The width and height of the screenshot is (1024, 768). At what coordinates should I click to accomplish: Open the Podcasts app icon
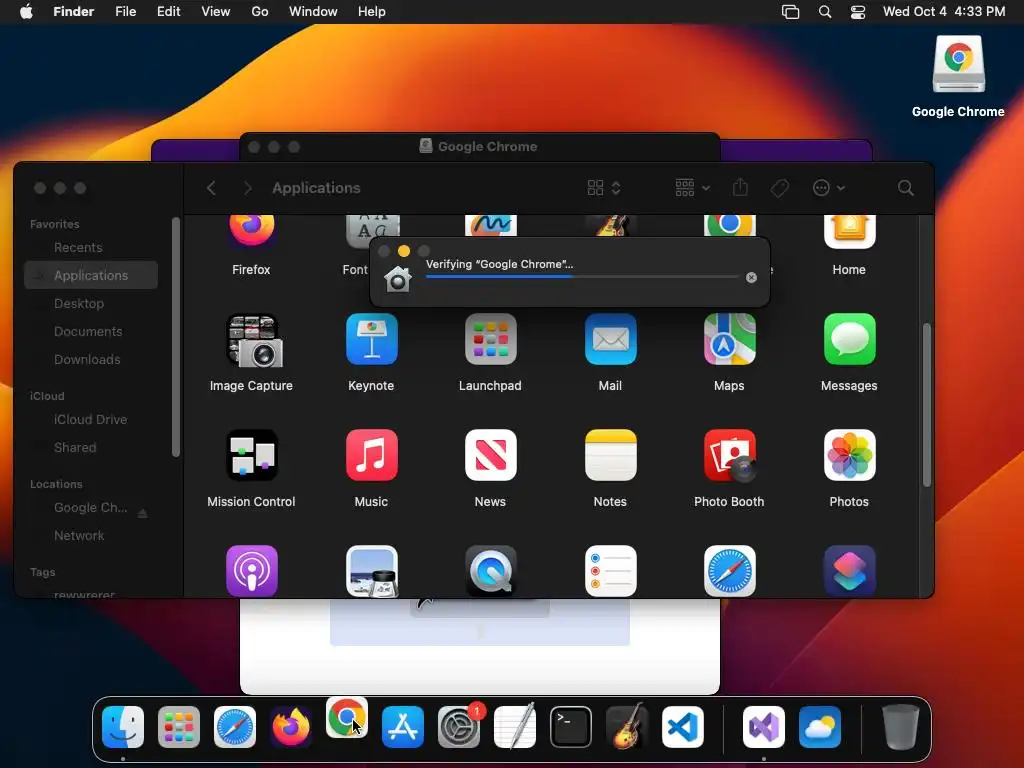252,571
